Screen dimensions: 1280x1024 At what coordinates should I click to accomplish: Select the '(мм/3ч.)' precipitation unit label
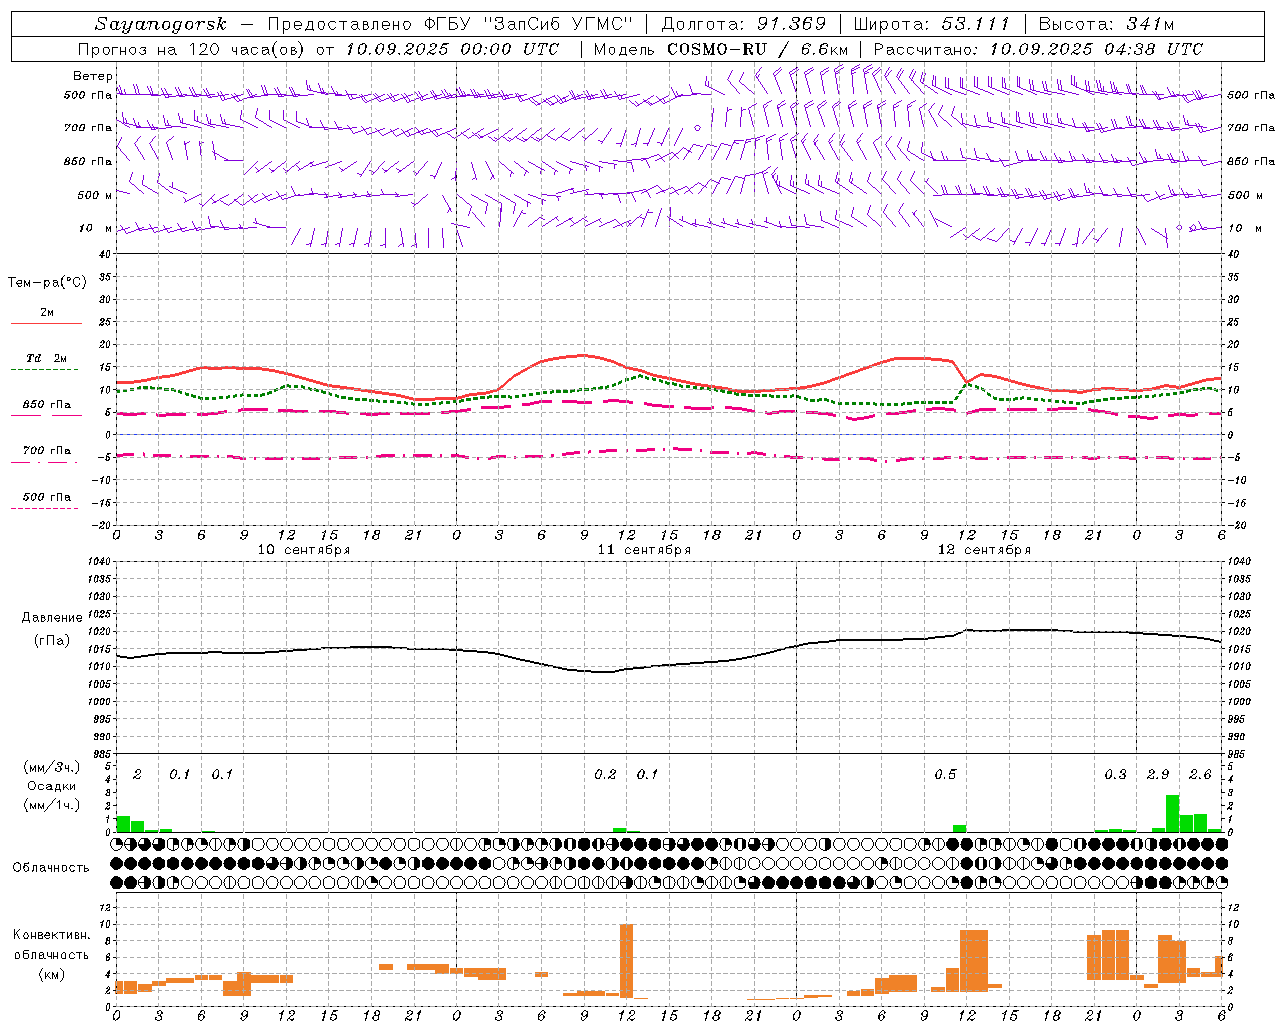[51, 767]
